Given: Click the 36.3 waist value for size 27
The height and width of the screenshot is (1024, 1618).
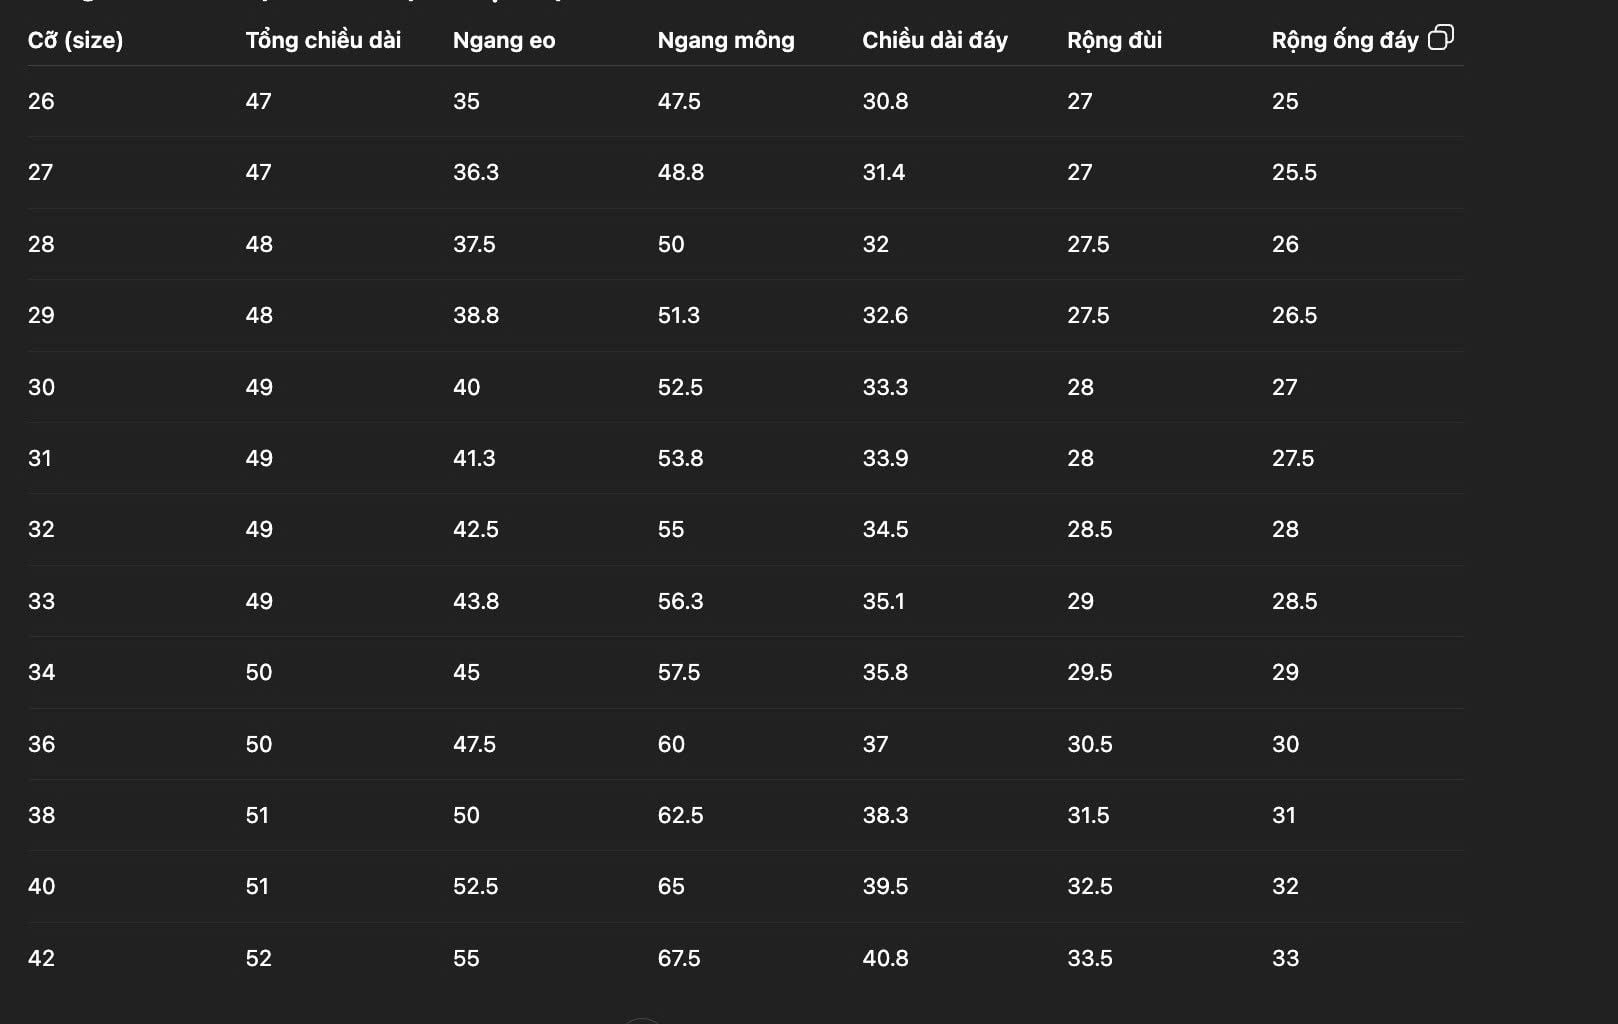Looking at the screenshot, I should tap(475, 172).
